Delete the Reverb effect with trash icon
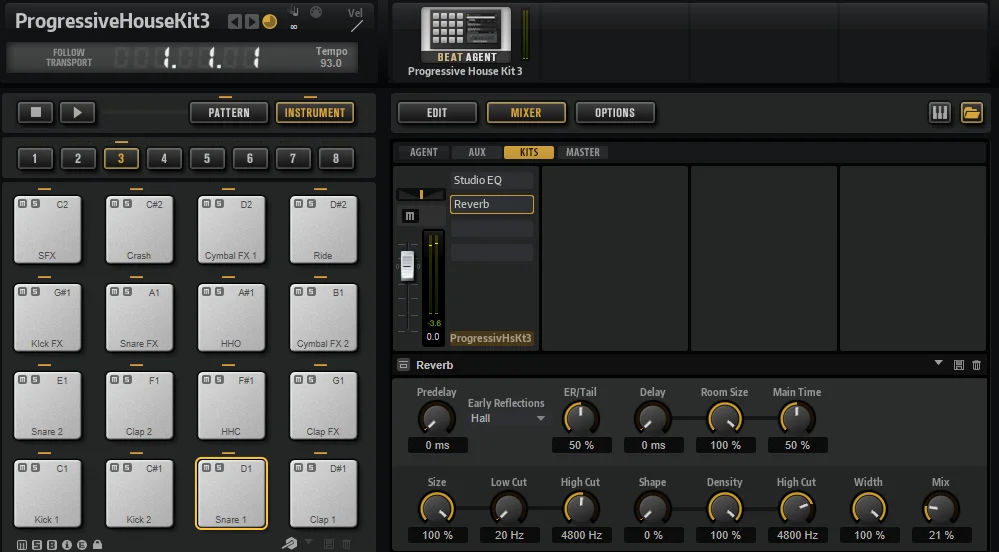Image resolution: width=999 pixels, height=552 pixels. click(976, 365)
